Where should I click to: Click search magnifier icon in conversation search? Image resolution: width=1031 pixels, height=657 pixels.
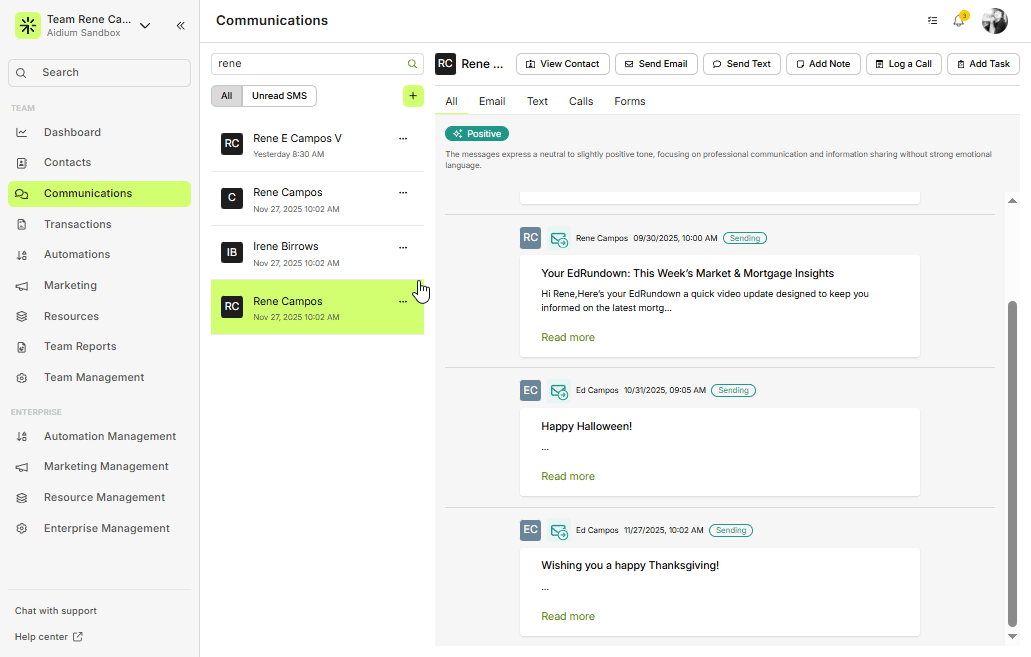[x=412, y=64]
